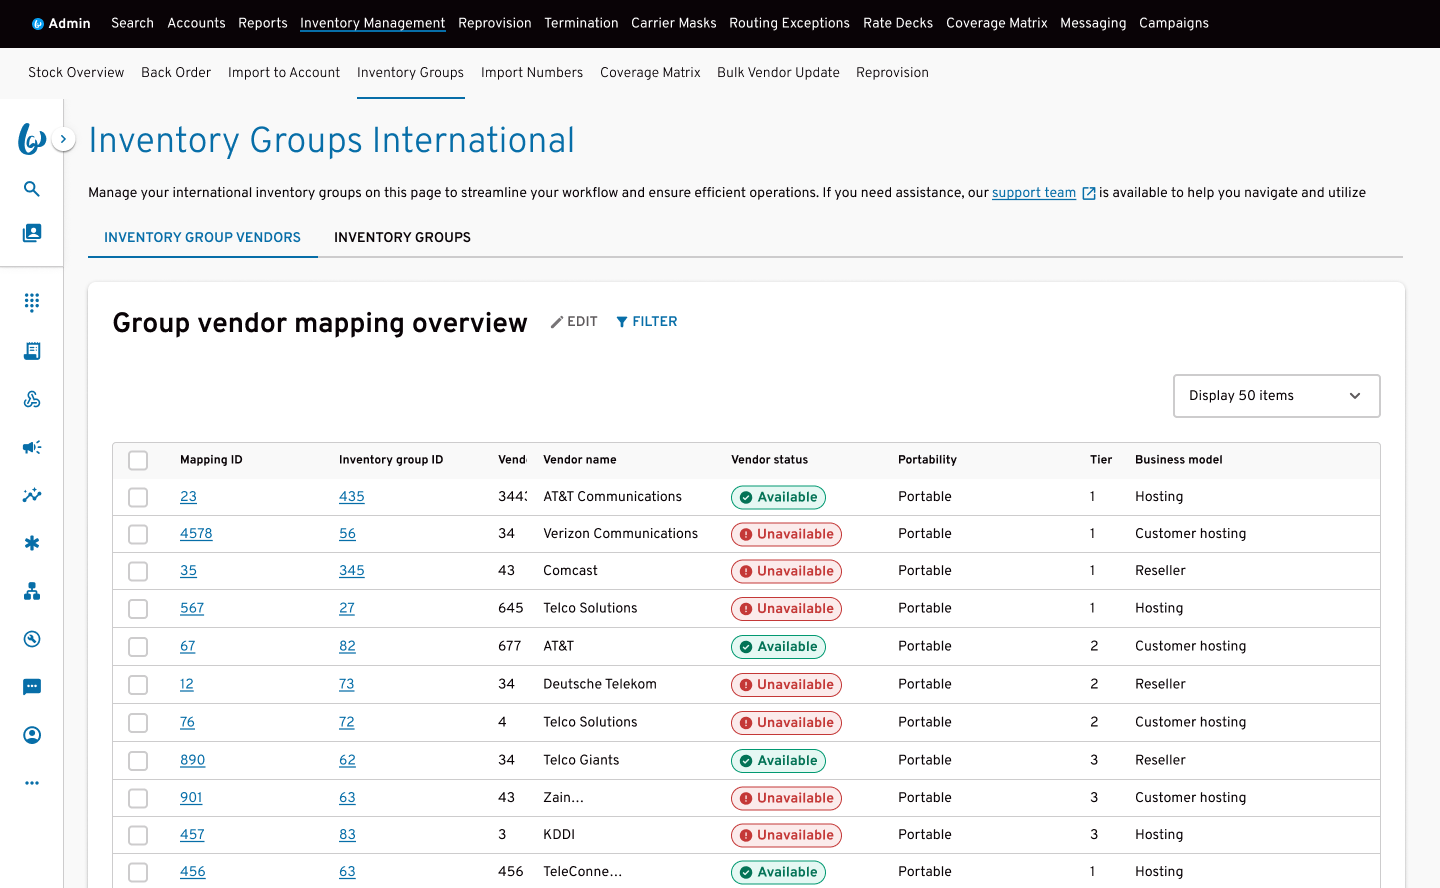The width and height of the screenshot is (1440, 888).
Task: Open the dialpad numbers icon in sidebar
Action: click(x=32, y=302)
